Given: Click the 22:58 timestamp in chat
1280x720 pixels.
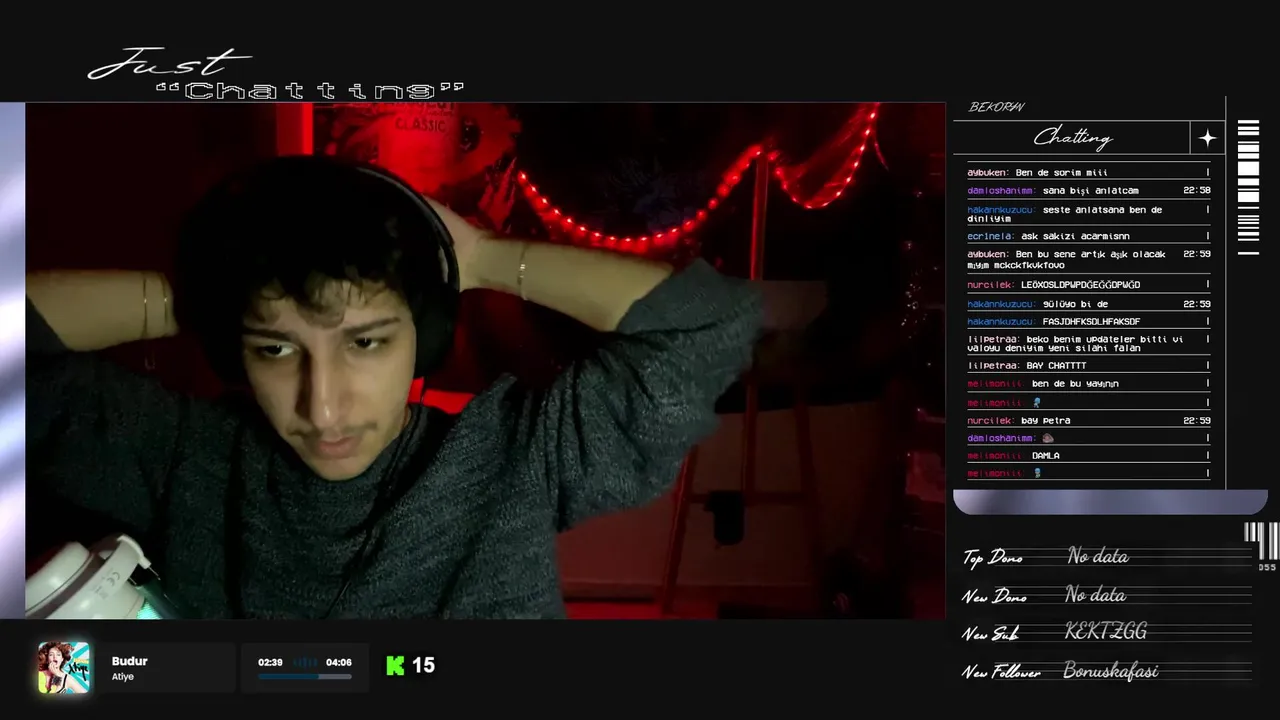Looking at the screenshot, I should [1197, 190].
